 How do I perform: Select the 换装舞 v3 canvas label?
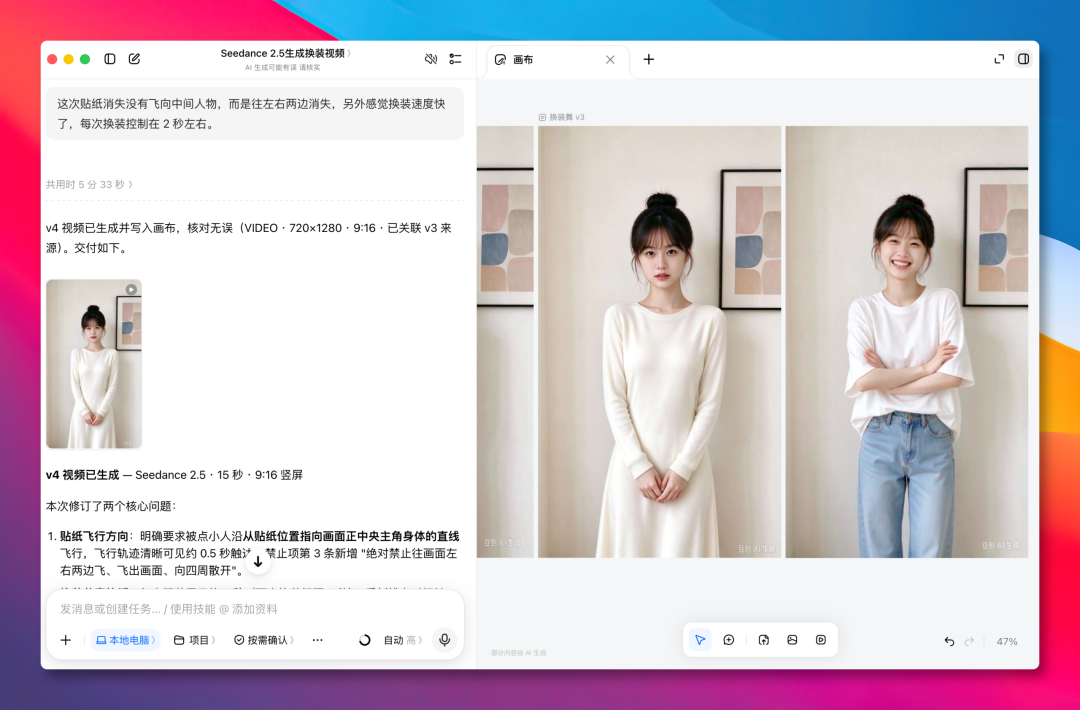(561, 117)
